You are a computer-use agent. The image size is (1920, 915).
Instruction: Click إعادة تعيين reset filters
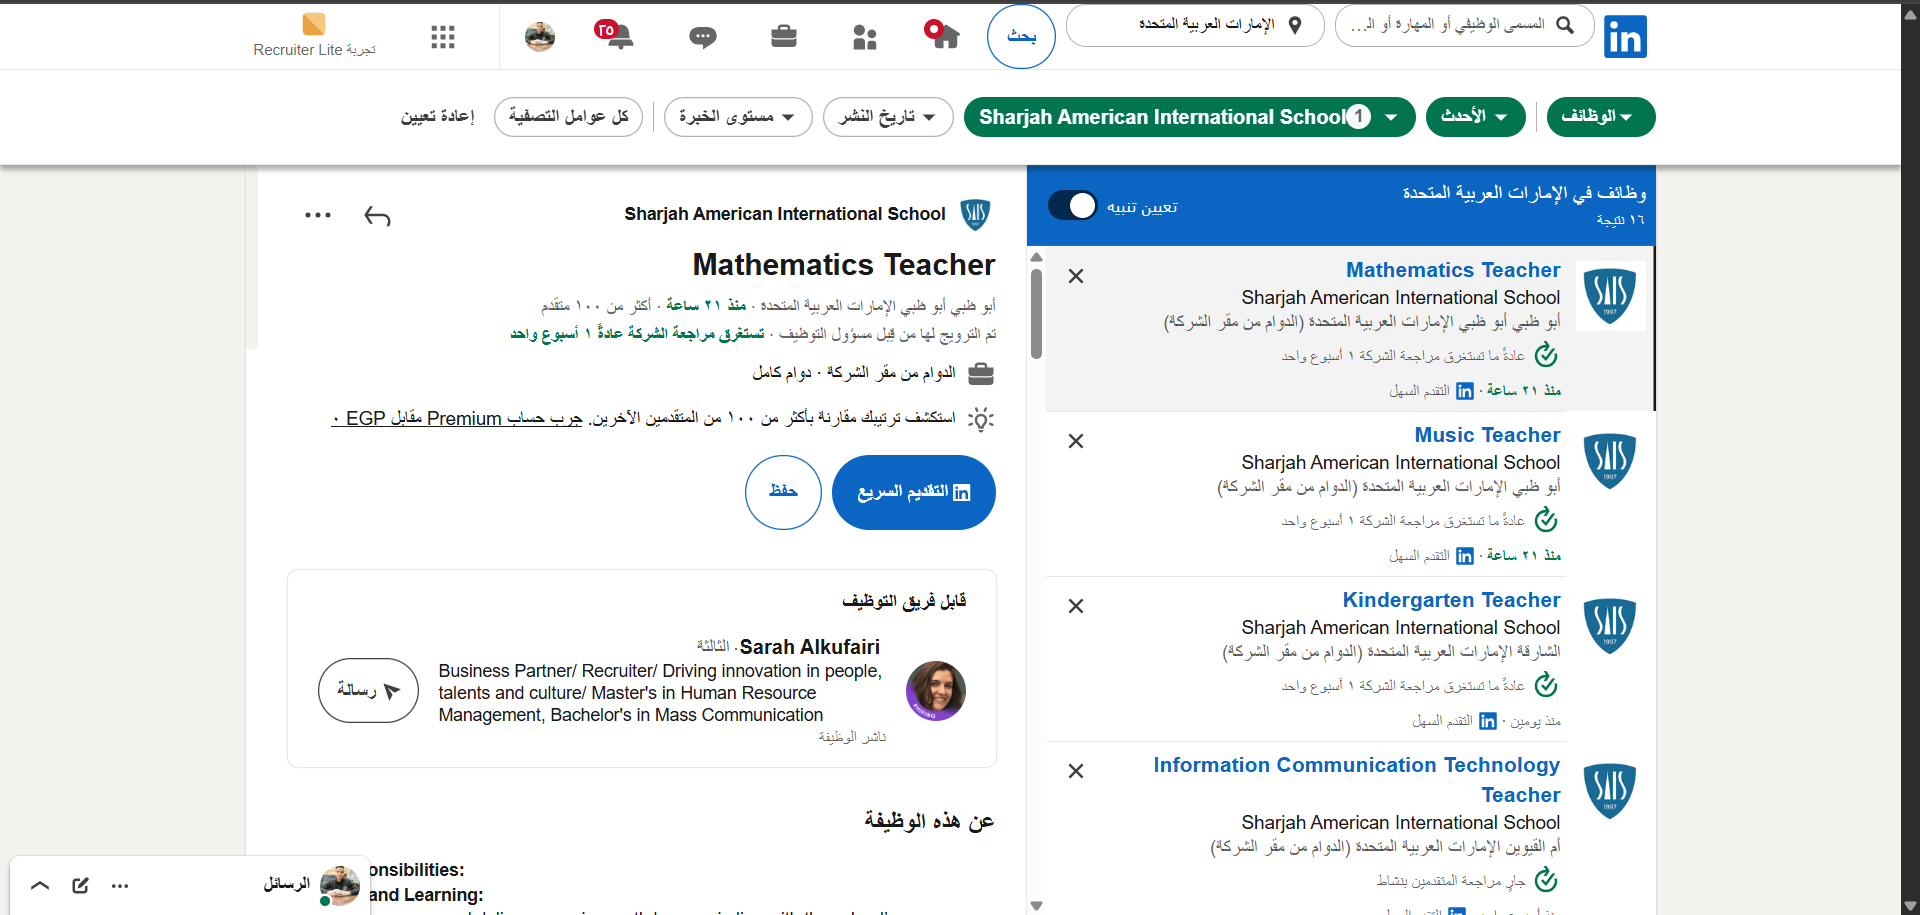[x=438, y=117]
